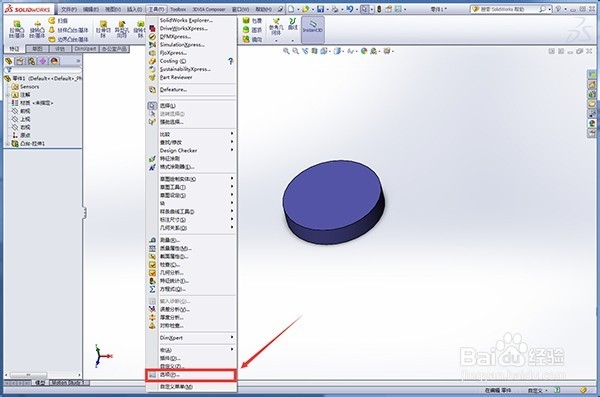Click the Zoom to Area magnifier icon
The height and width of the screenshot is (397, 600).
coord(295,51)
